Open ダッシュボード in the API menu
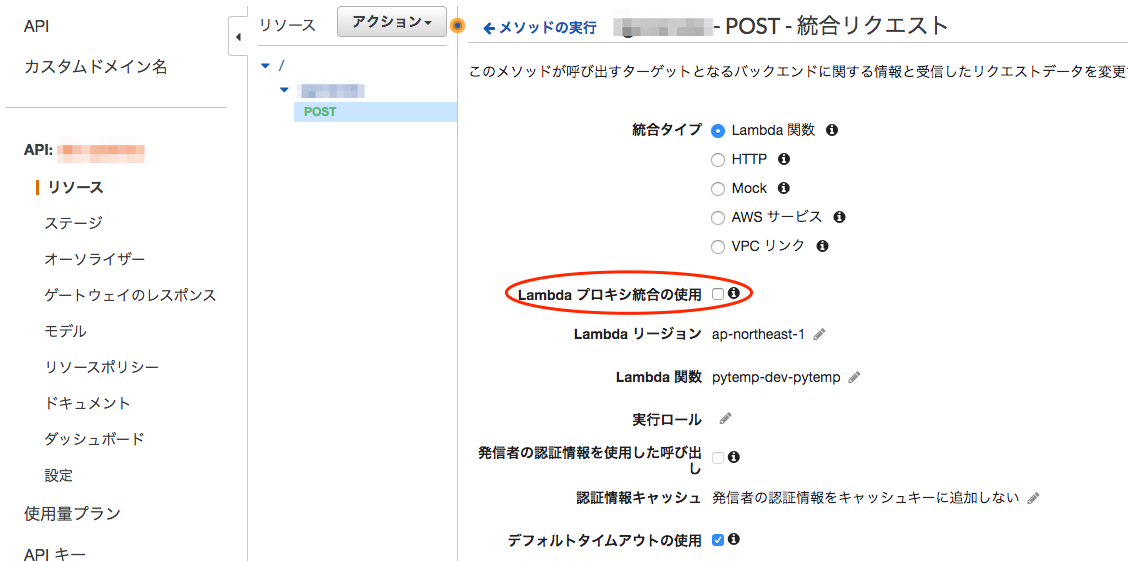 (94, 439)
